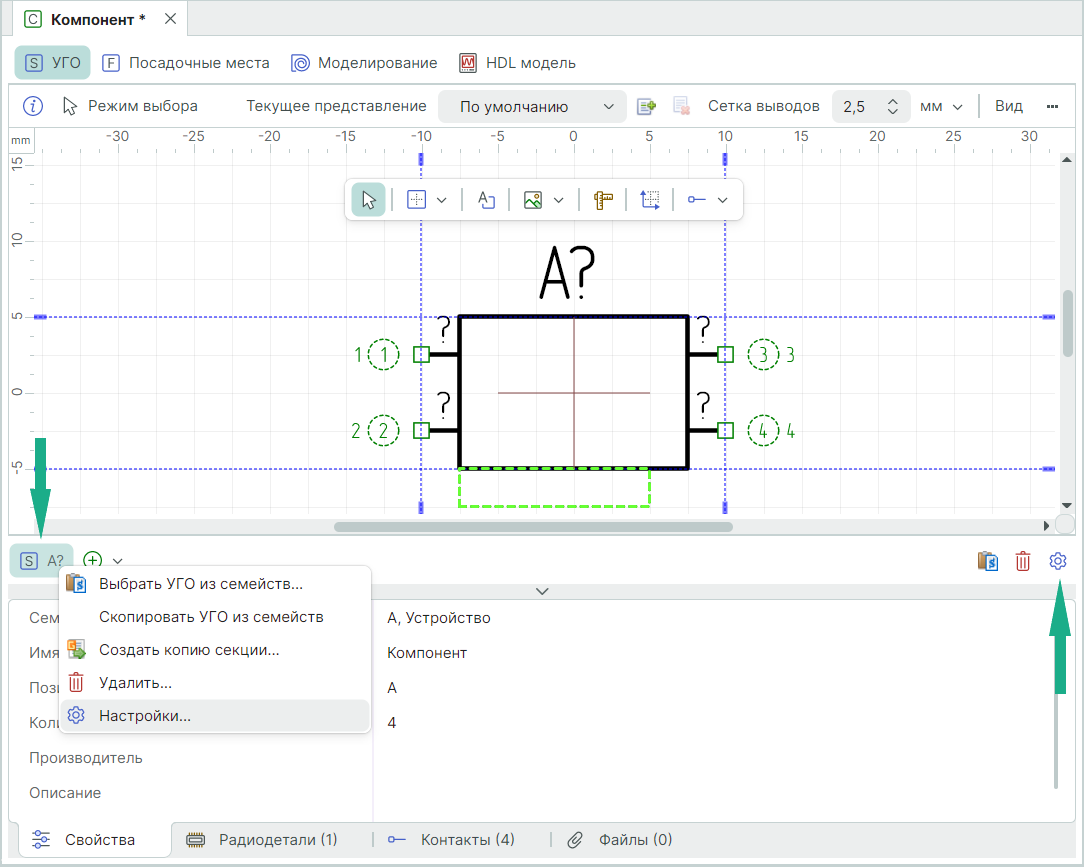Choose Настройки... from the context menu
The image size is (1084, 867).
pos(145,716)
